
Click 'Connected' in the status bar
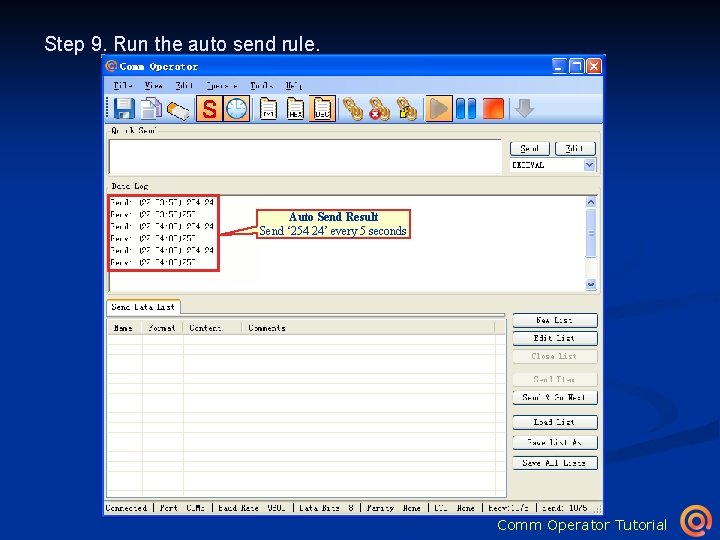pyautogui.click(x=127, y=508)
